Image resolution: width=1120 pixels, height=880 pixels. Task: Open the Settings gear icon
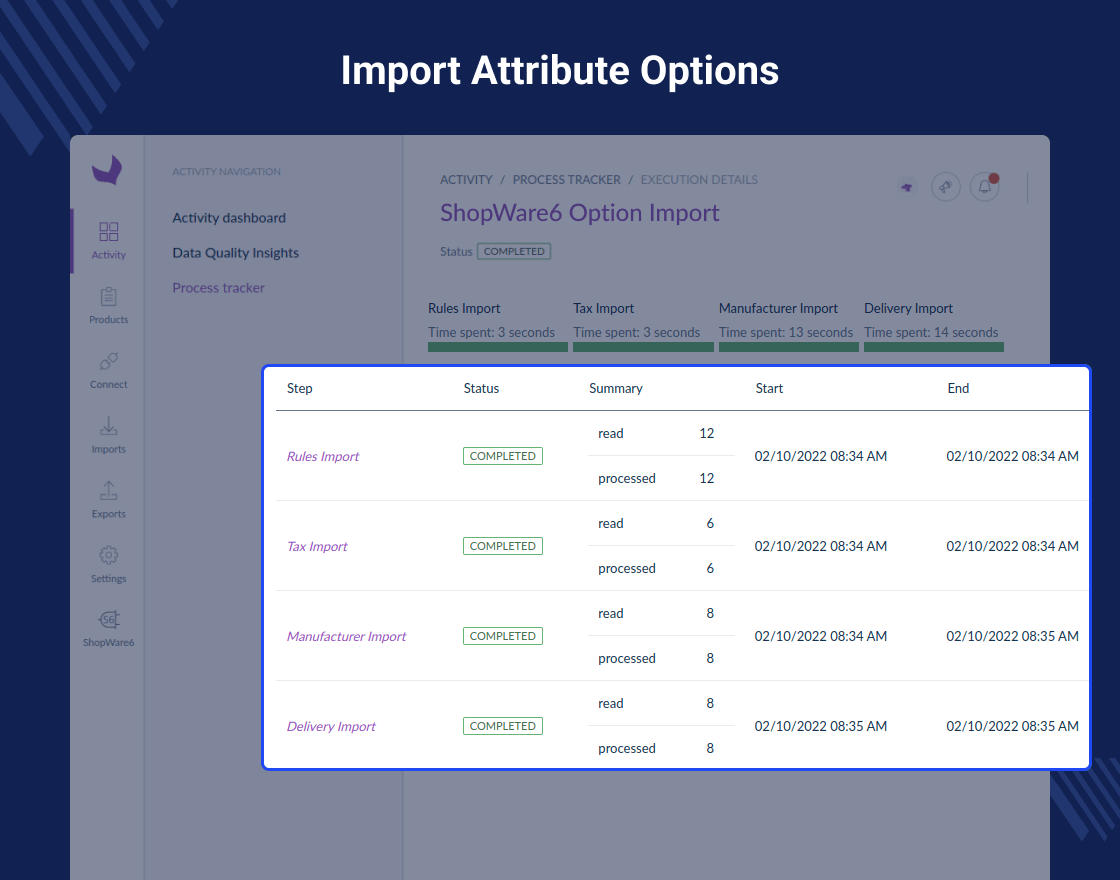click(x=109, y=555)
